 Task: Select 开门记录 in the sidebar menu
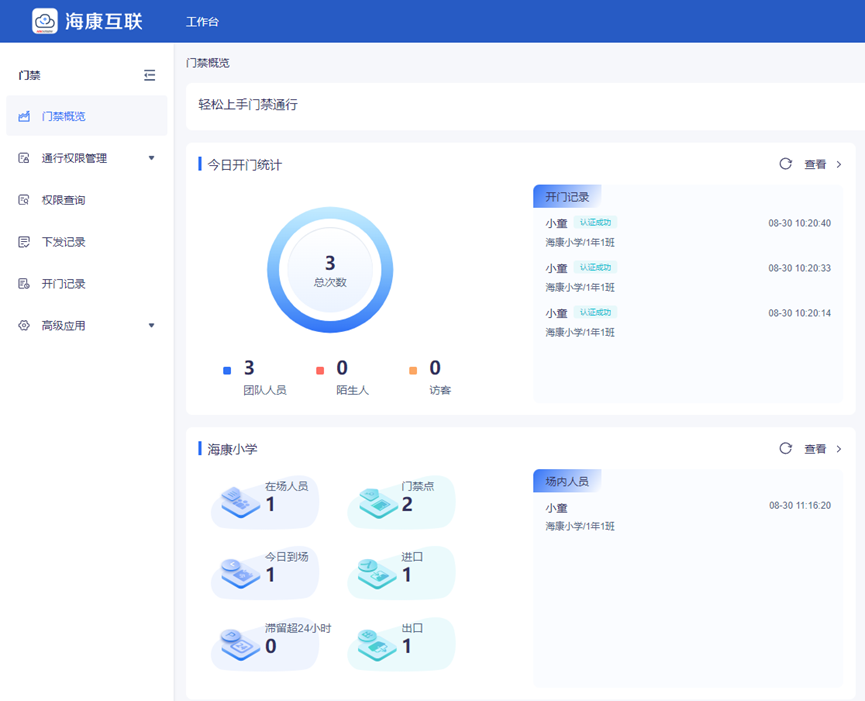[x=63, y=284]
